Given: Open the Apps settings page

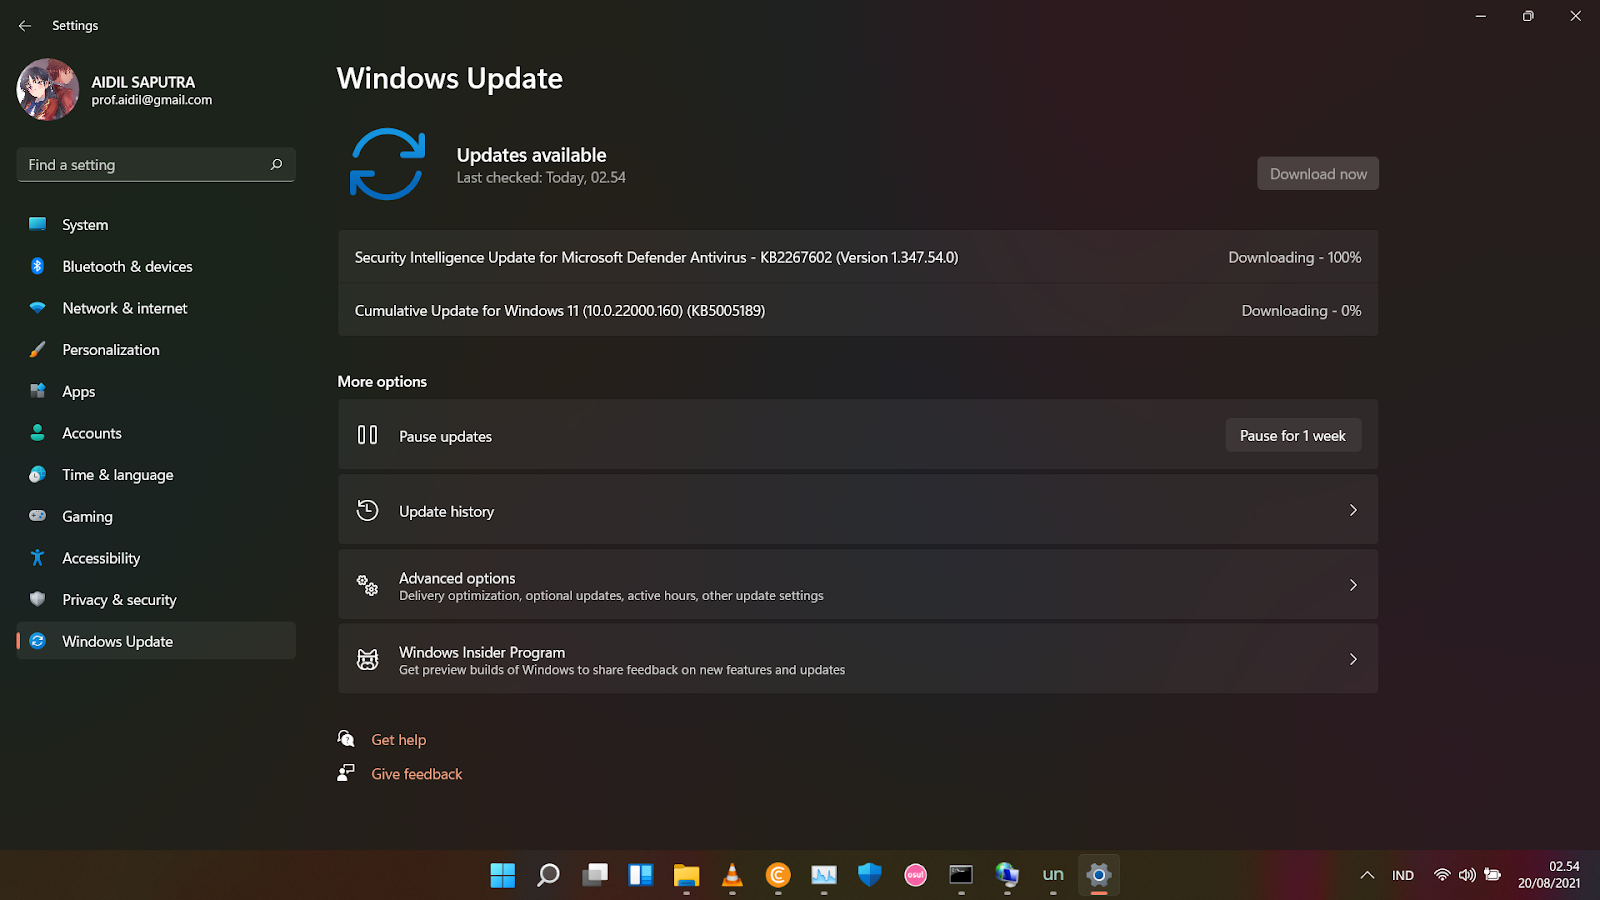Looking at the screenshot, I should click(156, 392).
